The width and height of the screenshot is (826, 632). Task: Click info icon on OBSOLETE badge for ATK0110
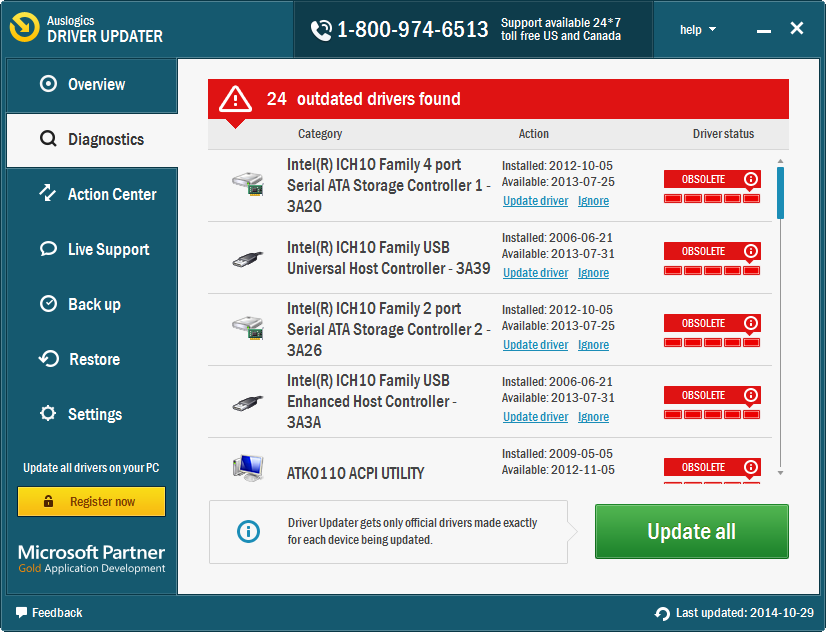click(x=751, y=467)
